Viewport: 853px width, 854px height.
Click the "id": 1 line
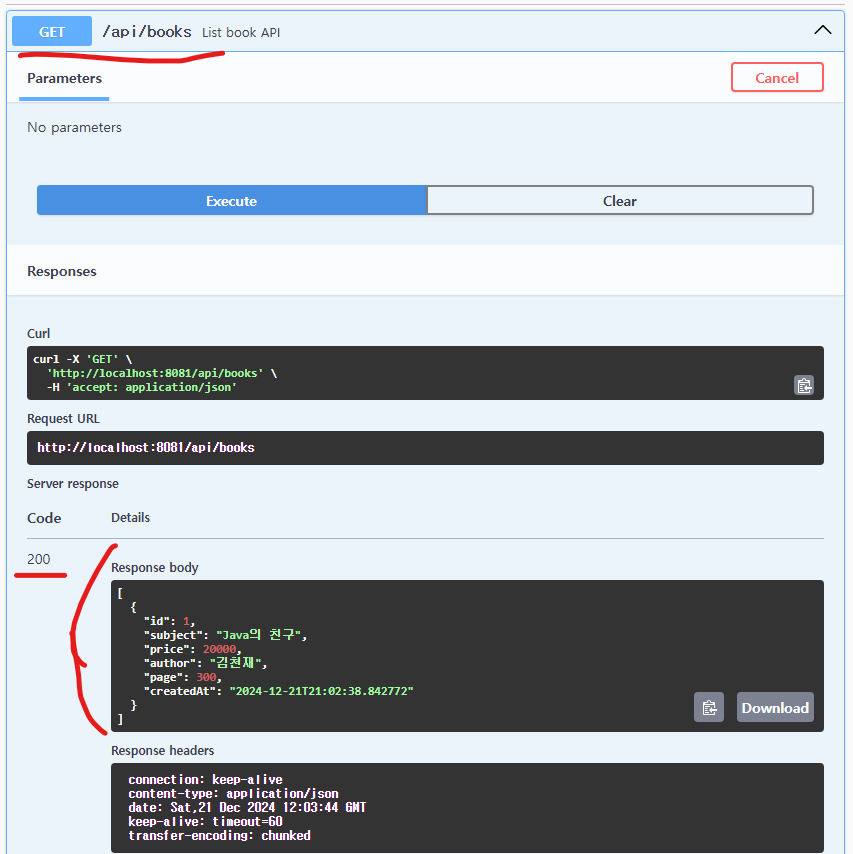point(169,621)
